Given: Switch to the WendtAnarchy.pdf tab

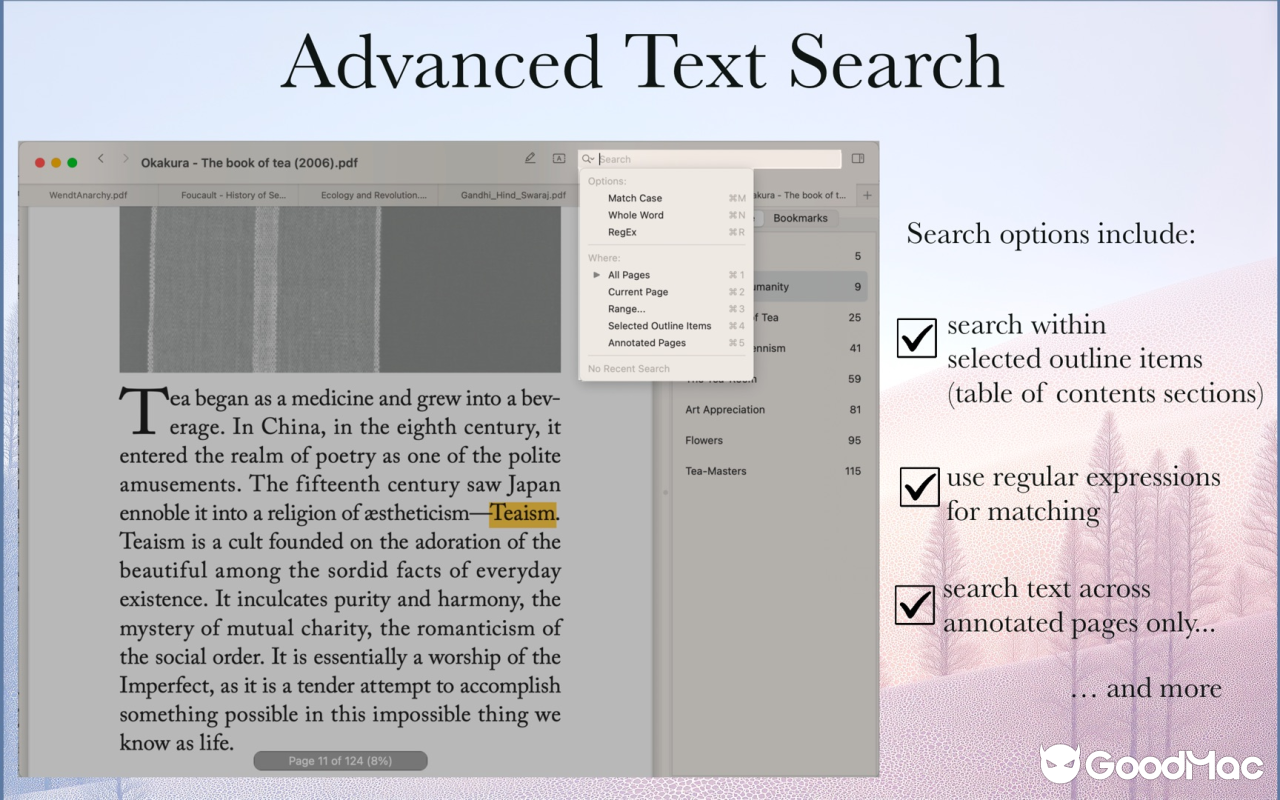Looking at the screenshot, I should (x=88, y=195).
